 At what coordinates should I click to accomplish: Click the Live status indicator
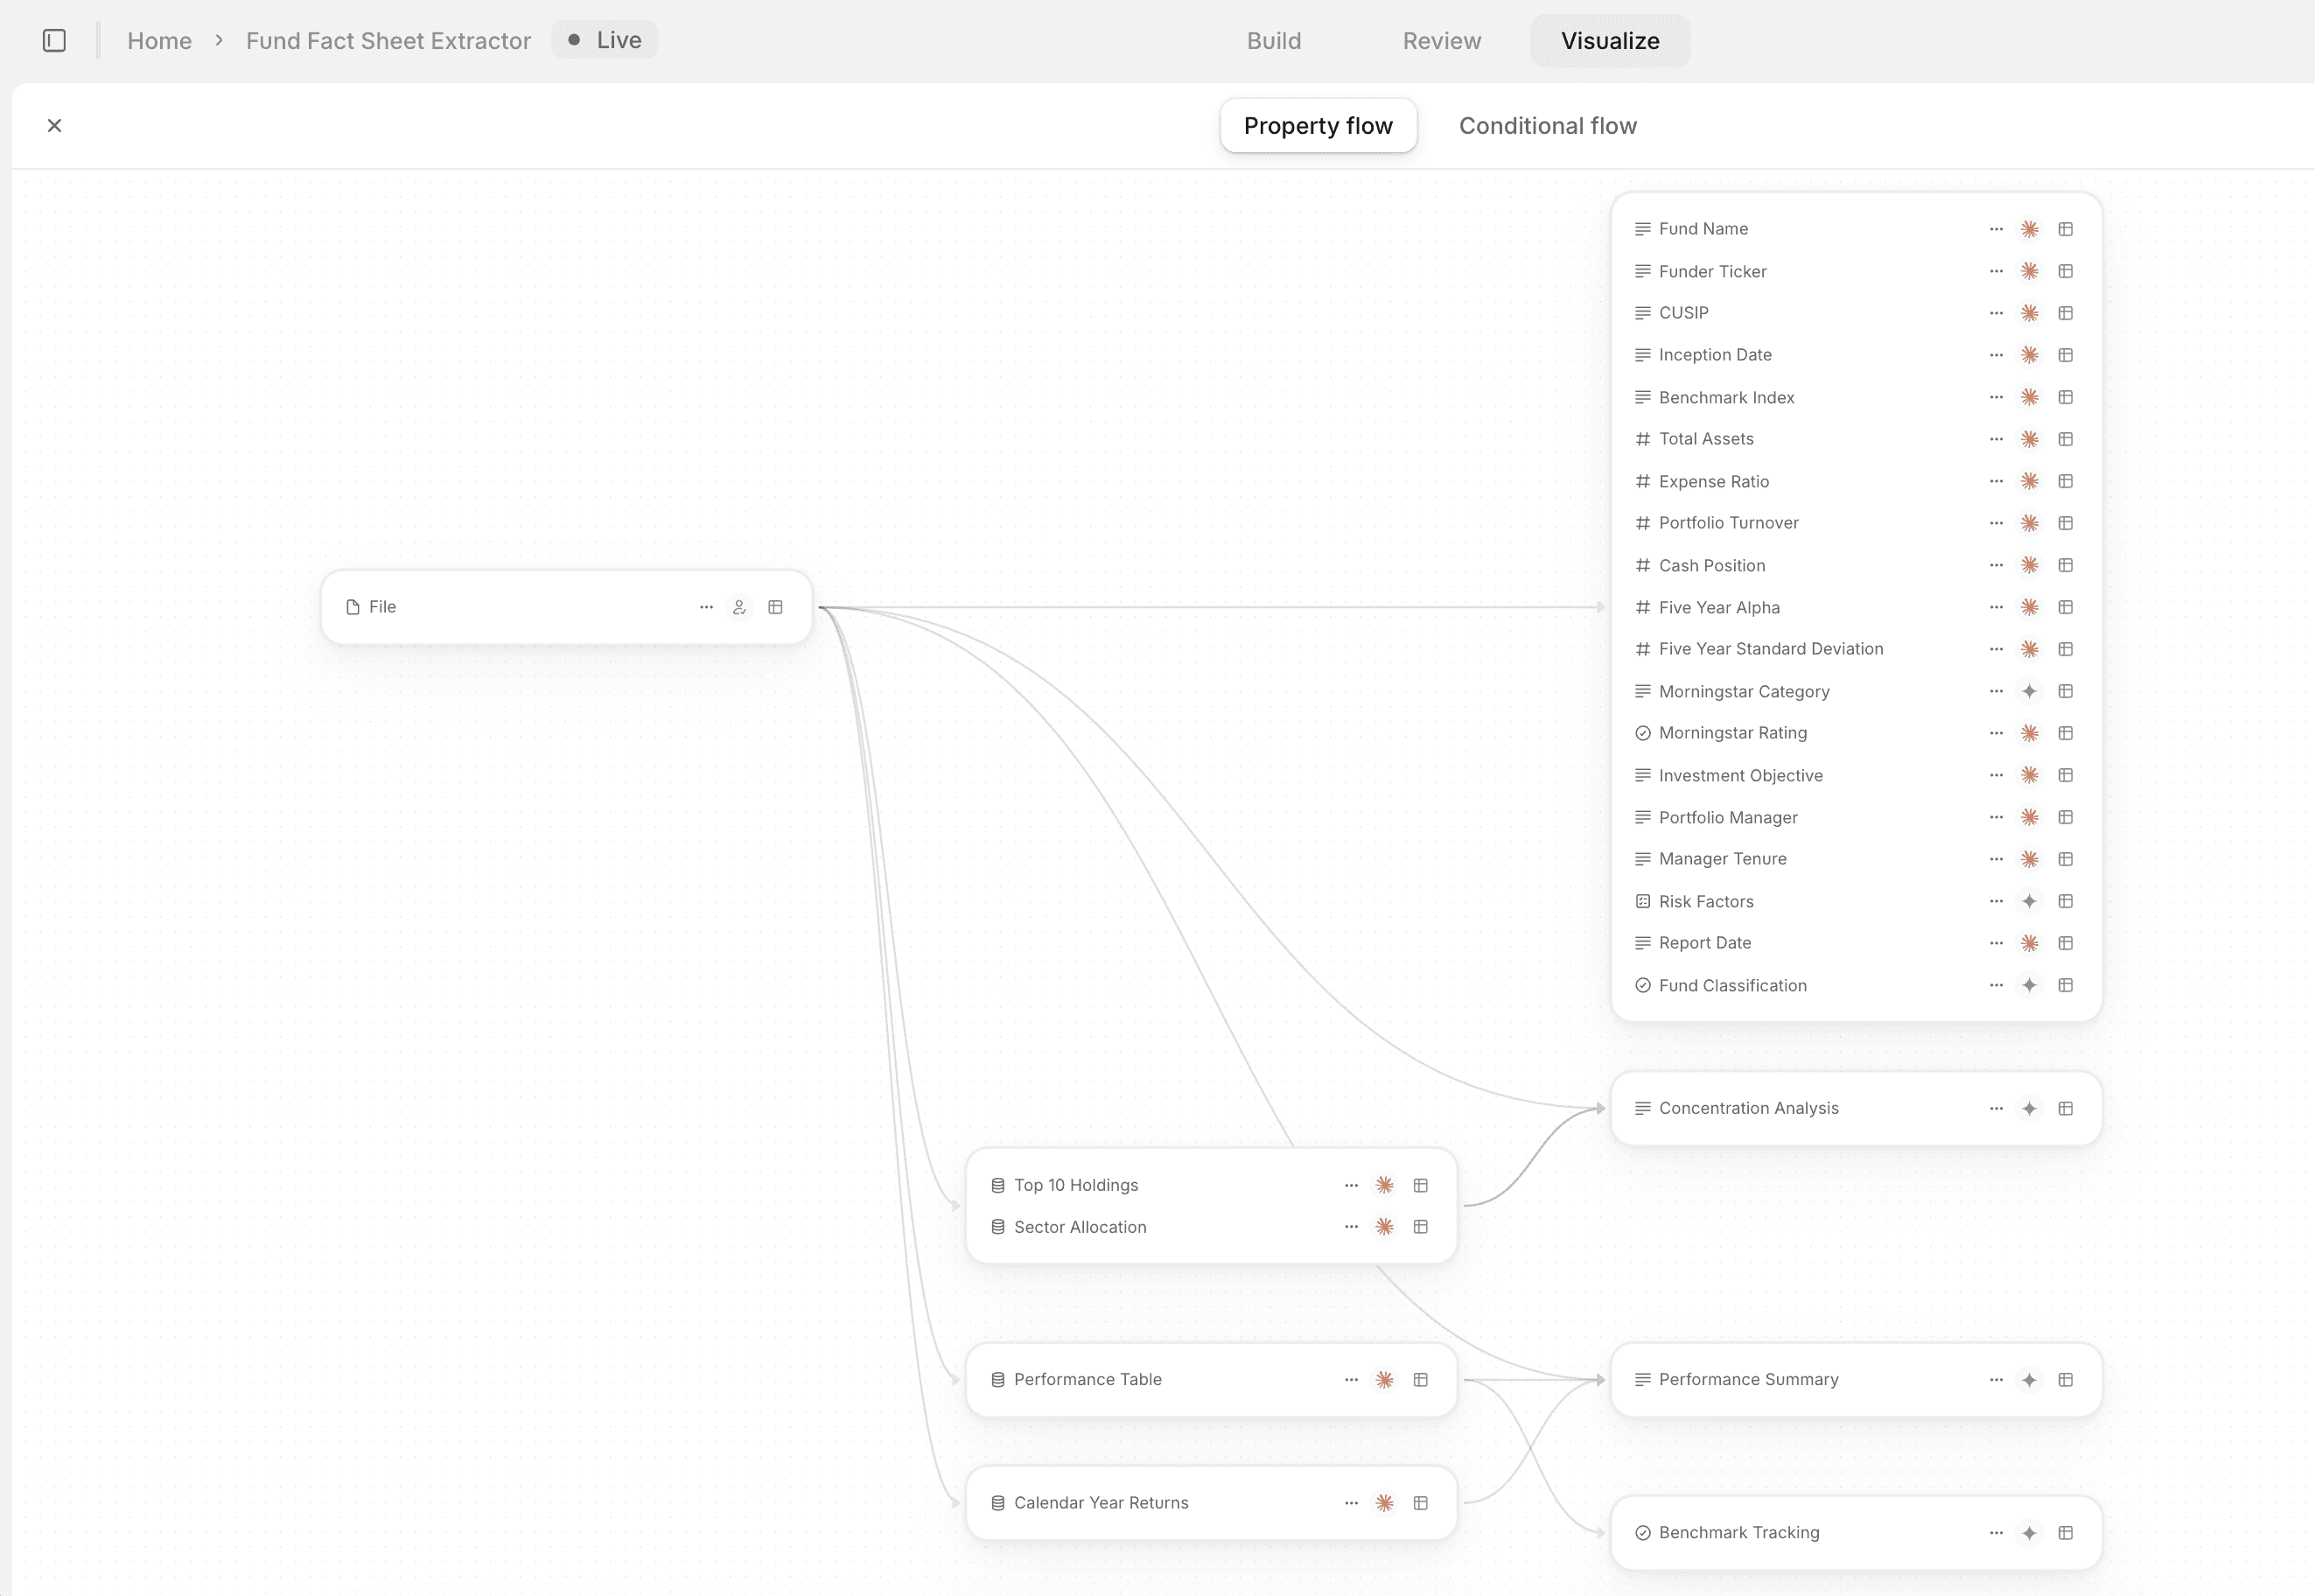click(x=603, y=40)
